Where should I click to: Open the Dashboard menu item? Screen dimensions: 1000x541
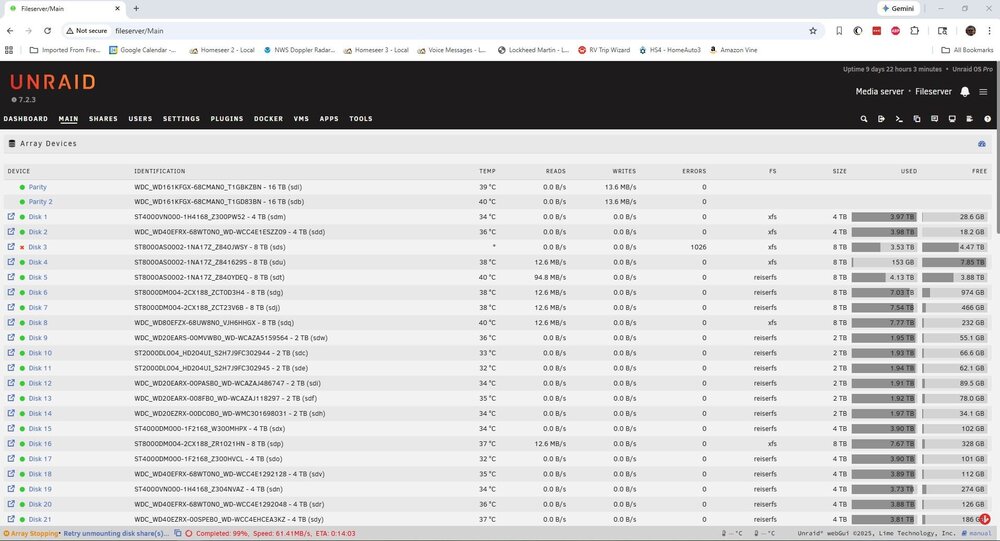26,119
